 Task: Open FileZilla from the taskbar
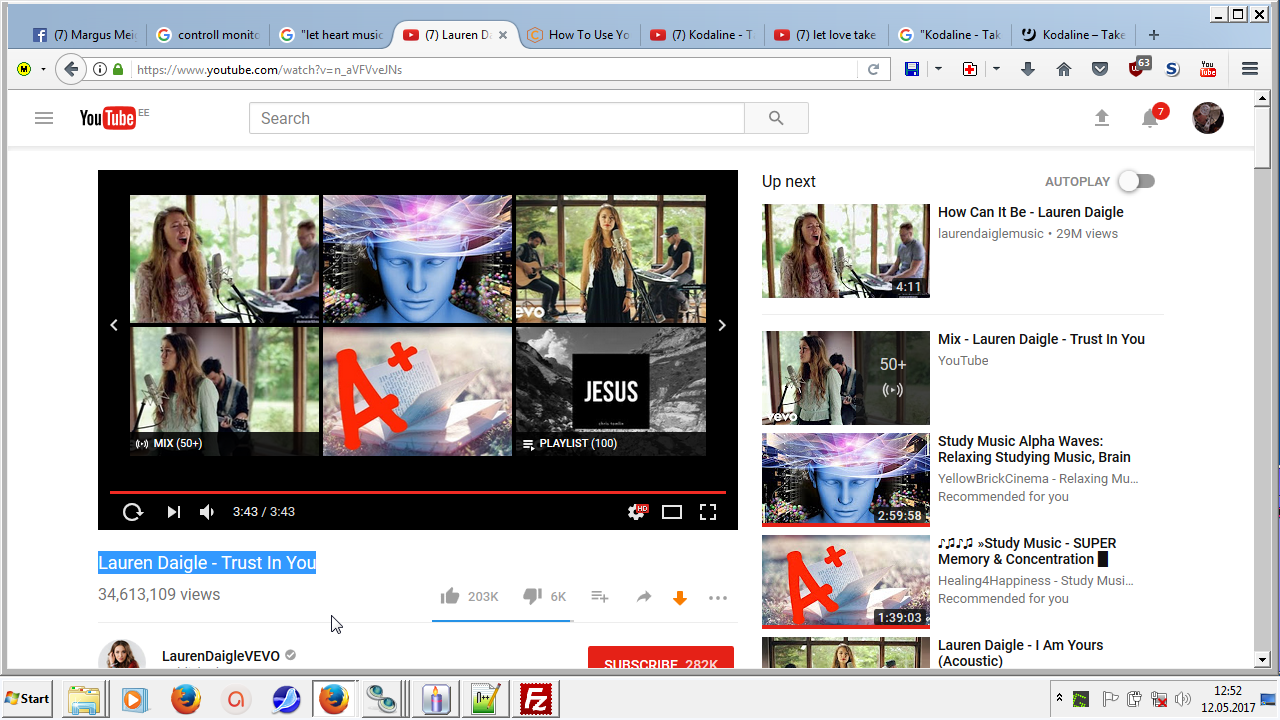(537, 699)
